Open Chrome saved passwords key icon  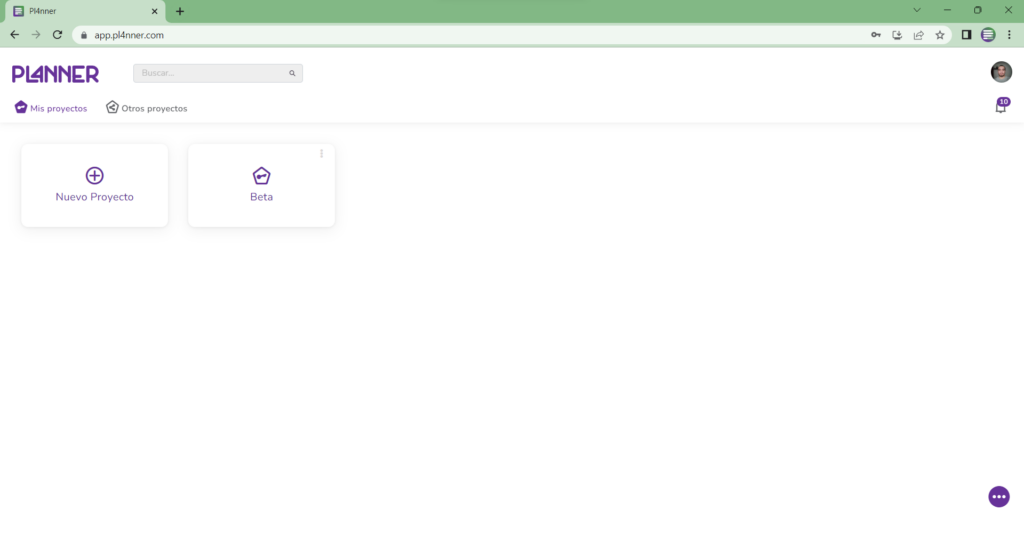coord(876,35)
